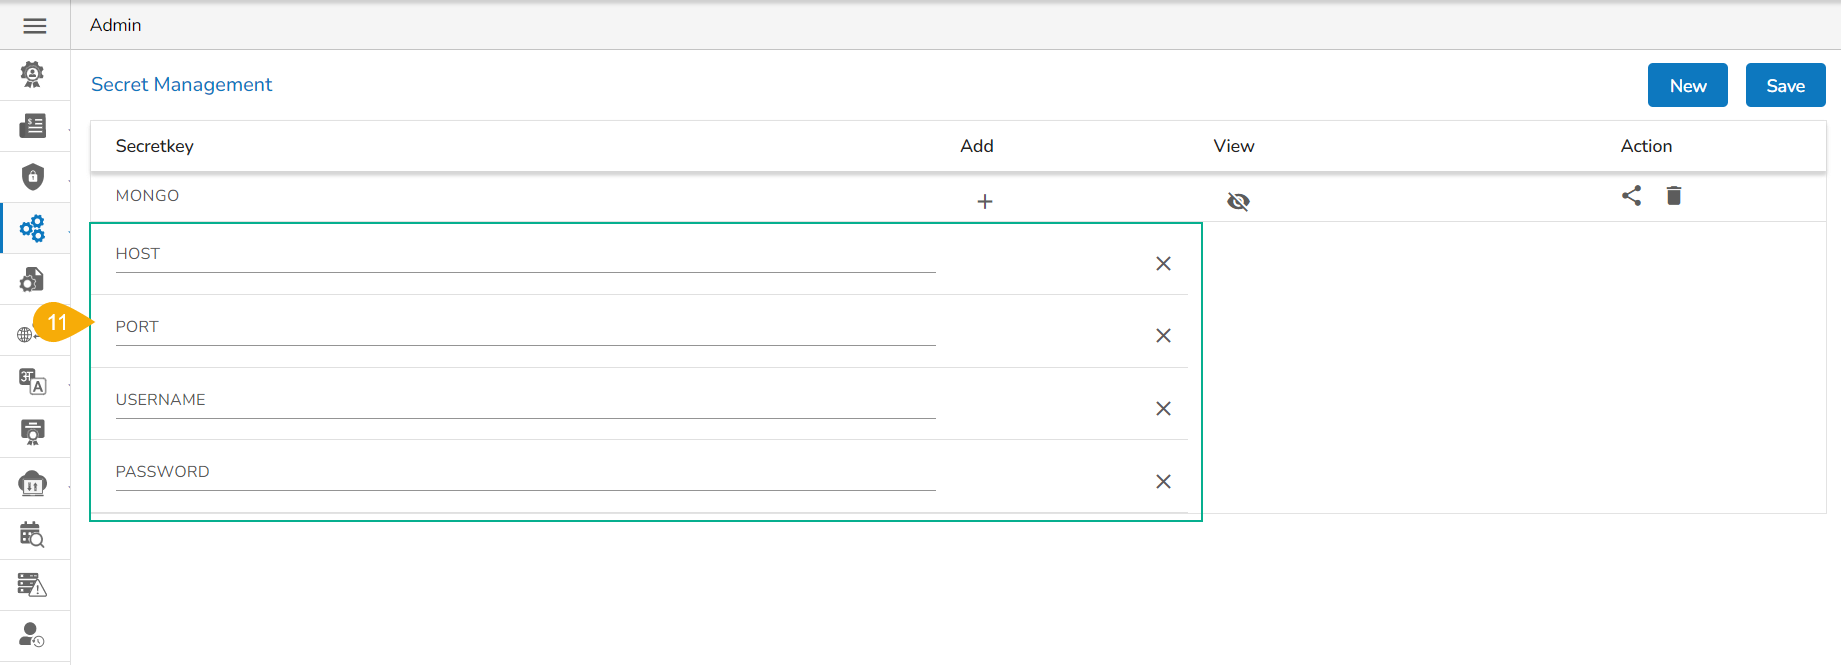
Task: Remove the USERNAME field
Action: [x=1163, y=409]
